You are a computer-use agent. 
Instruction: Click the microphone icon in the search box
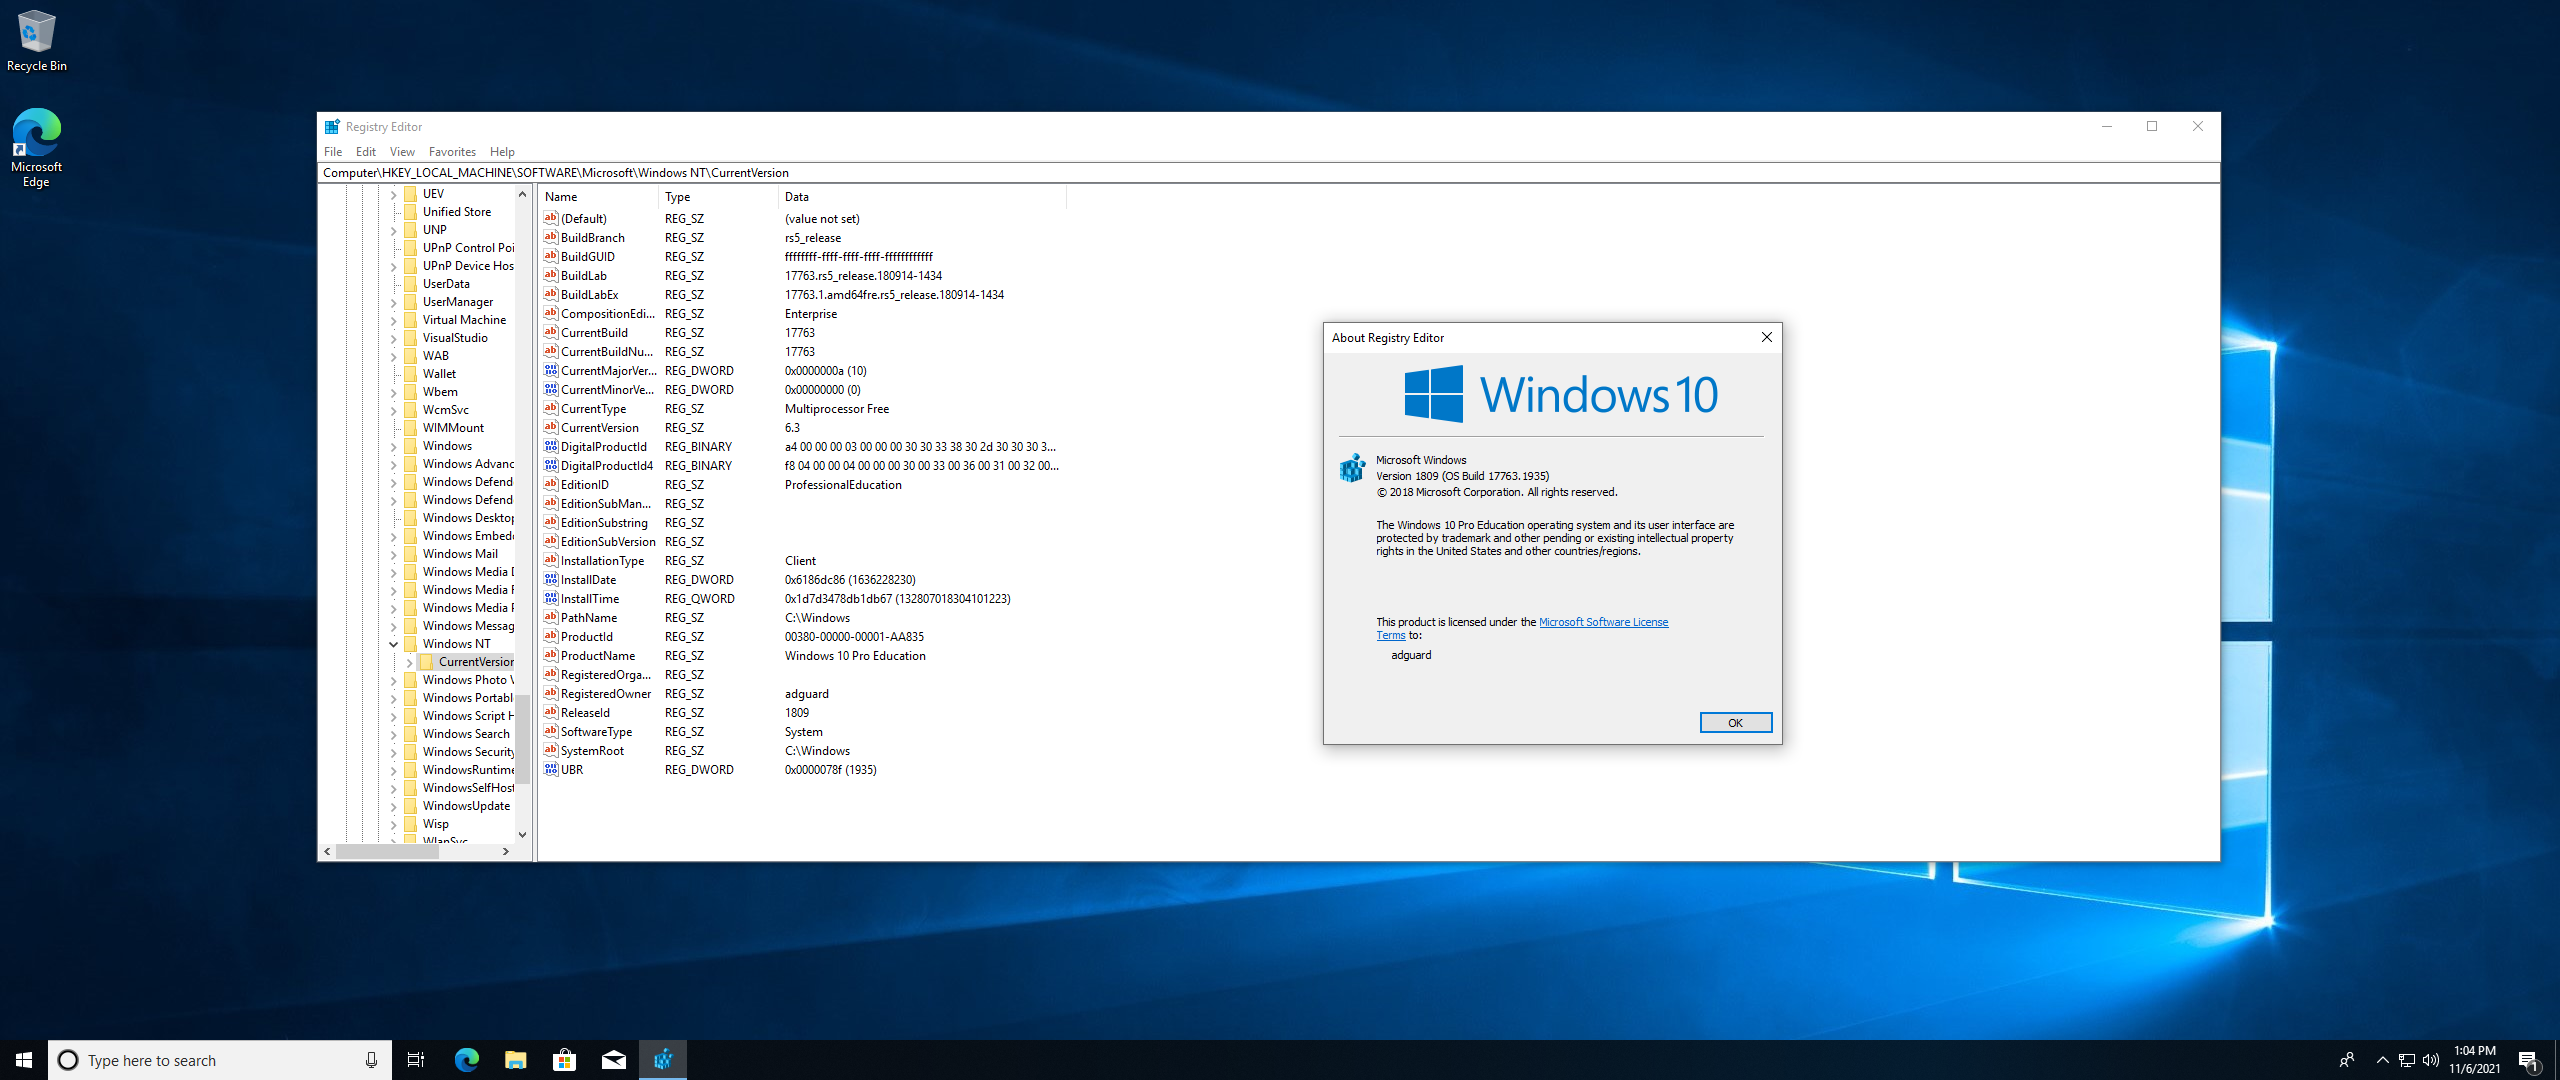click(x=371, y=1060)
